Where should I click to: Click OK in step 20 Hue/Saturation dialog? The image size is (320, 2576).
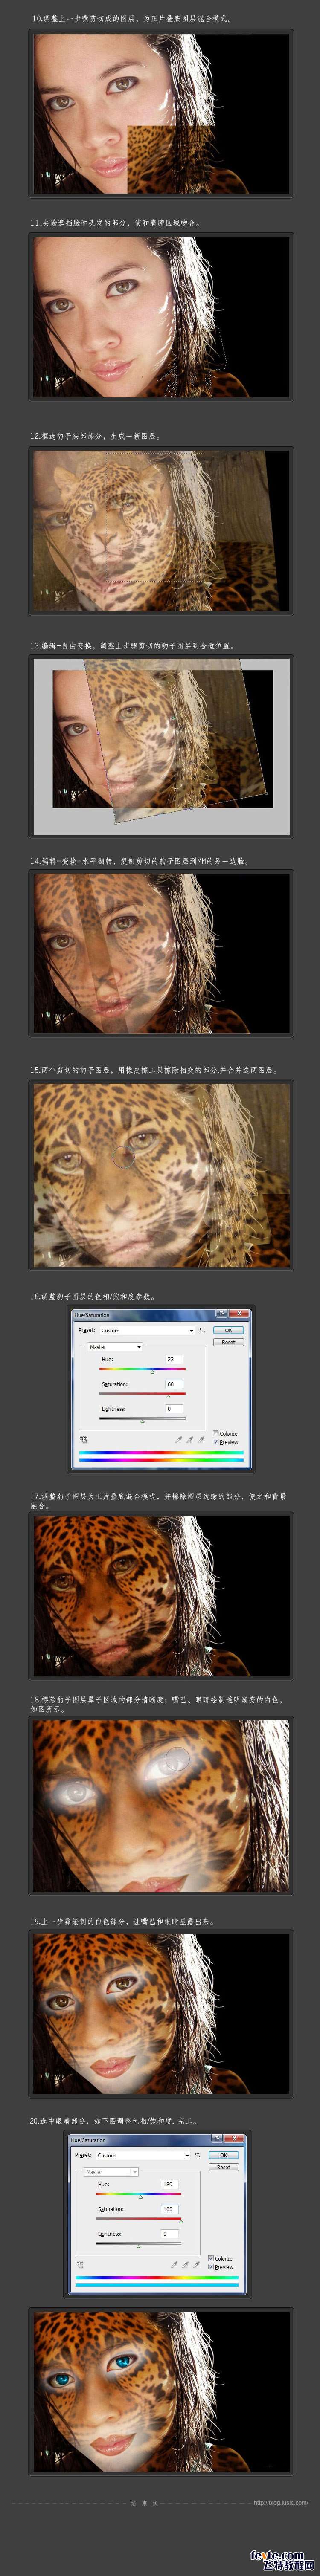click(x=224, y=2155)
